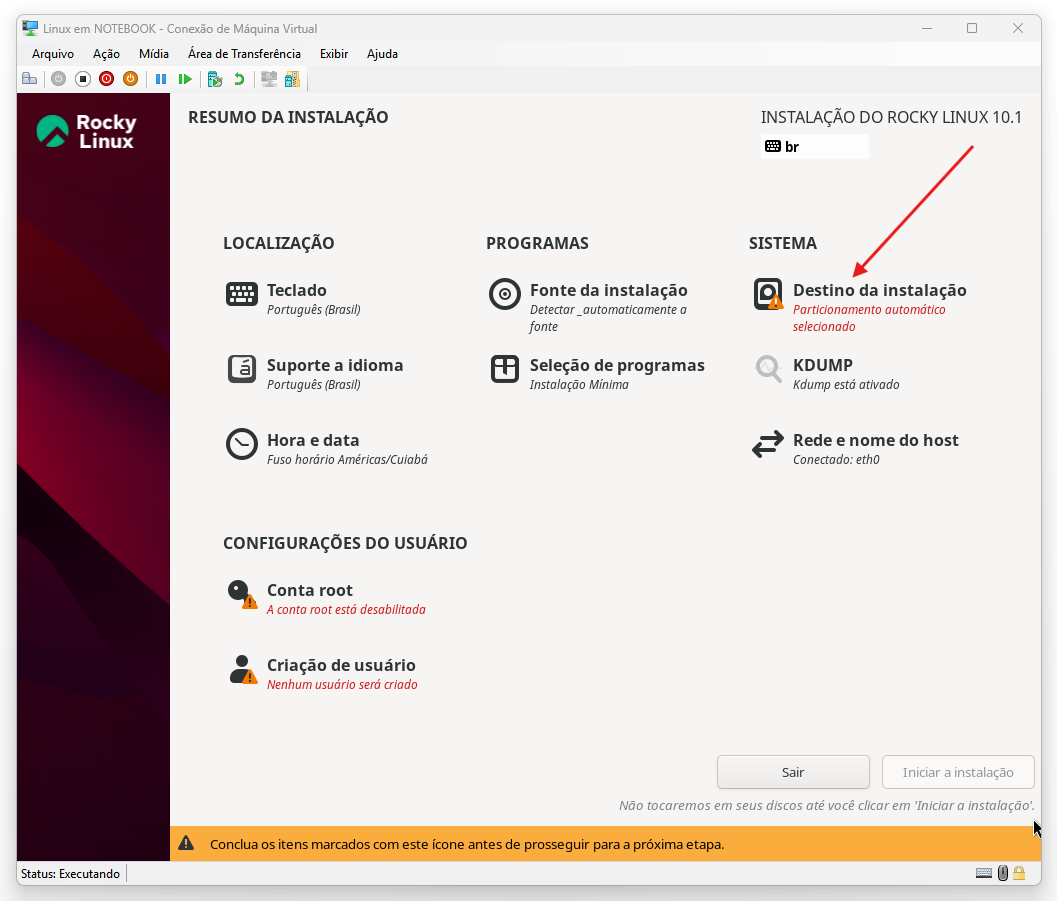The width and height of the screenshot is (1057, 901).
Task: Click the green Reset play icon
Action: pyautogui.click(x=185, y=79)
